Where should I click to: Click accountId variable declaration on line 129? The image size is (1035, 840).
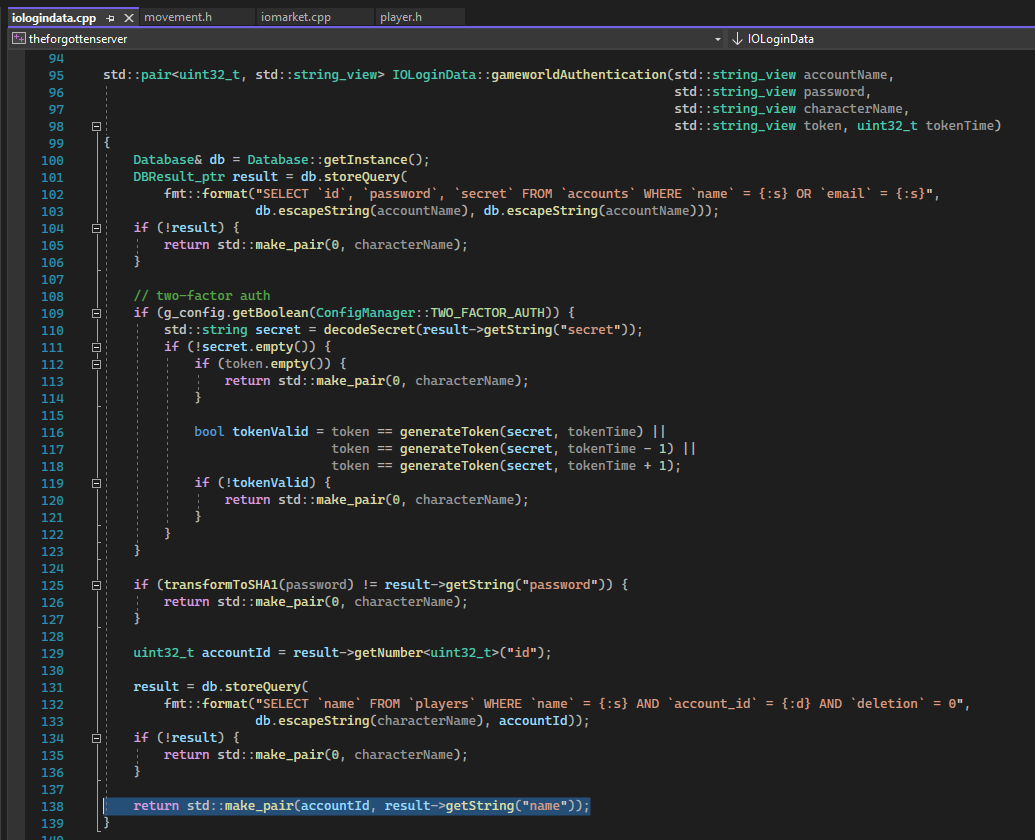[236, 653]
